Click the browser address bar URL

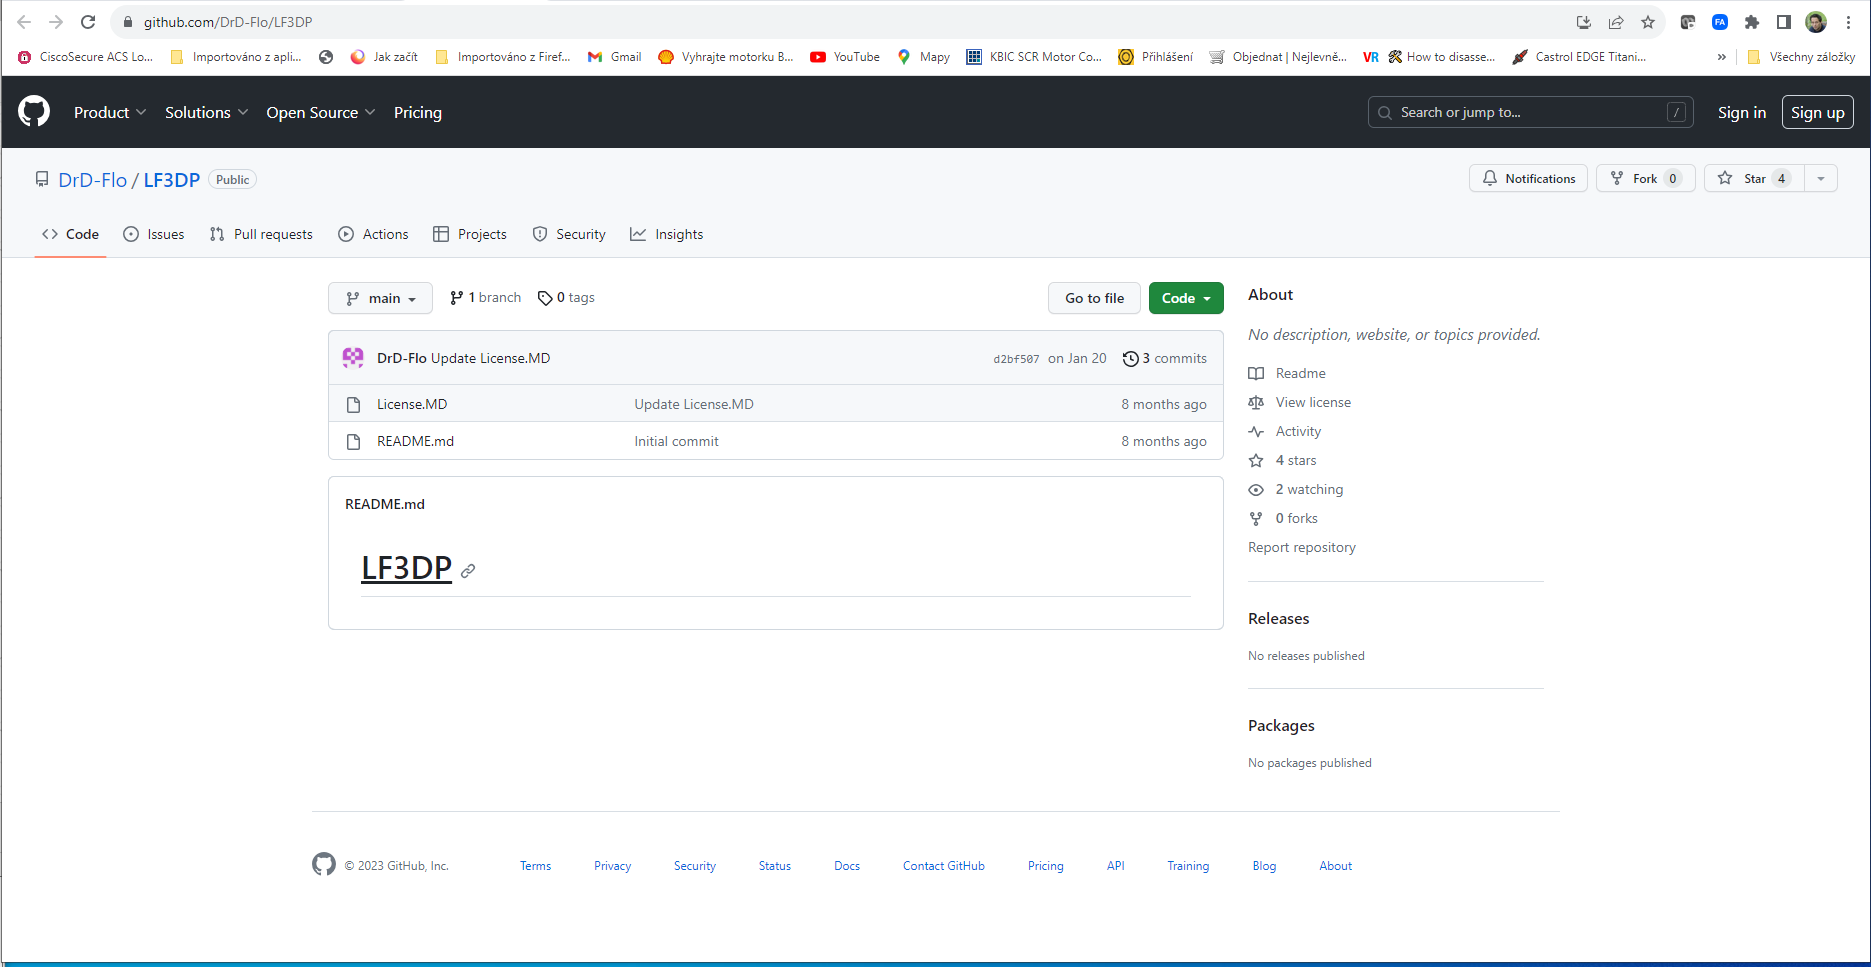click(228, 22)
